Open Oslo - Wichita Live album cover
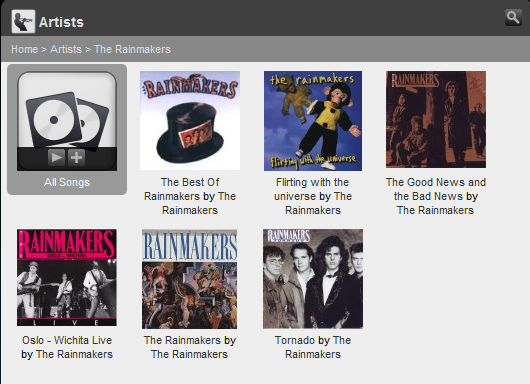Screen dimensions: 530x384 click(67, 278)
